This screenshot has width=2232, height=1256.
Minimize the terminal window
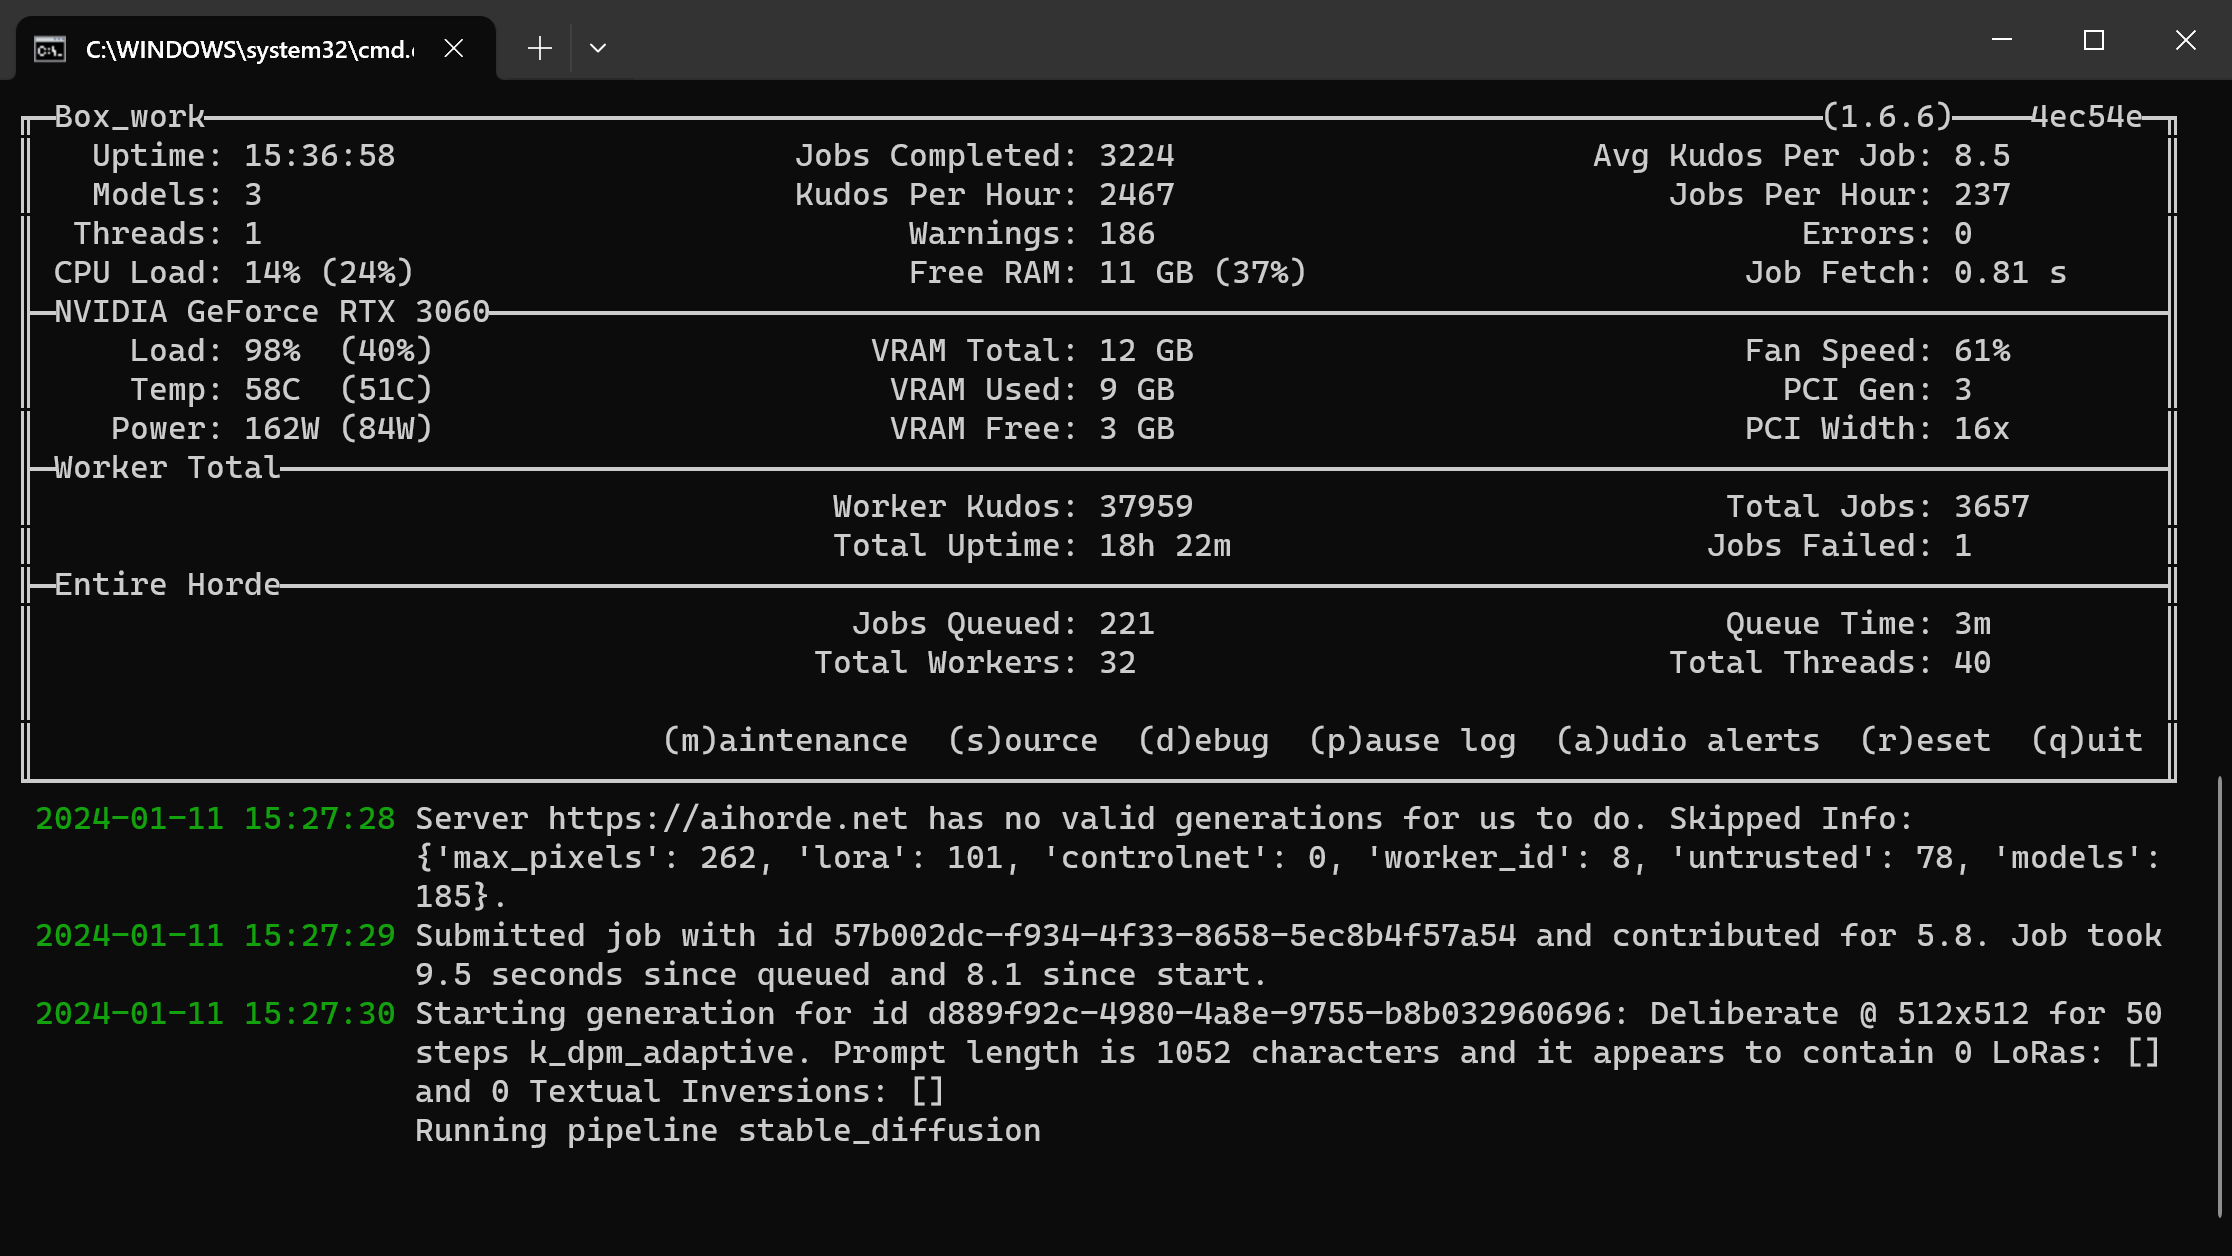[x=2002, y=40]
